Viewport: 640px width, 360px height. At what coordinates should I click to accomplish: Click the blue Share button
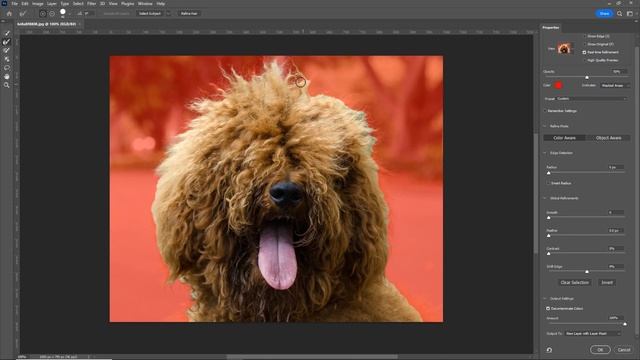[604, 13]
